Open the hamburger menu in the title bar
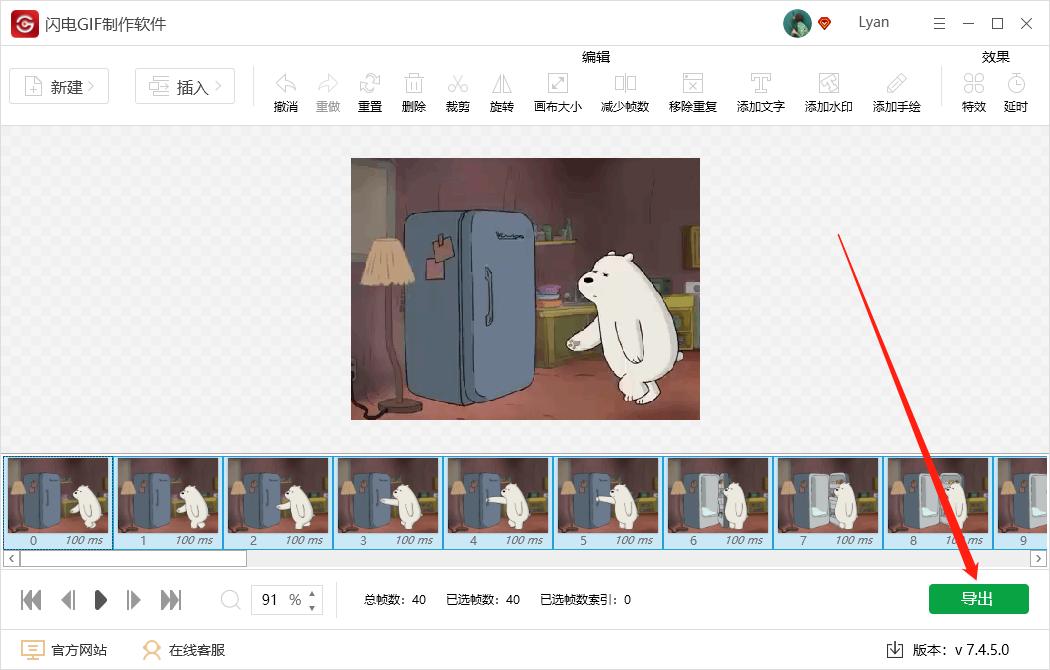Image resolution: width=1050 pixels, height=670 pixels. point(937,22)
